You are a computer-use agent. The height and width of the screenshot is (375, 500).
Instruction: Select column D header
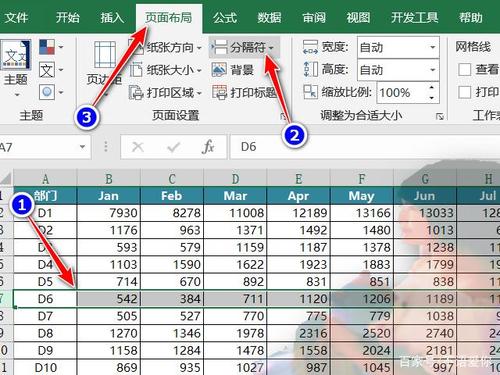(235, 179)
